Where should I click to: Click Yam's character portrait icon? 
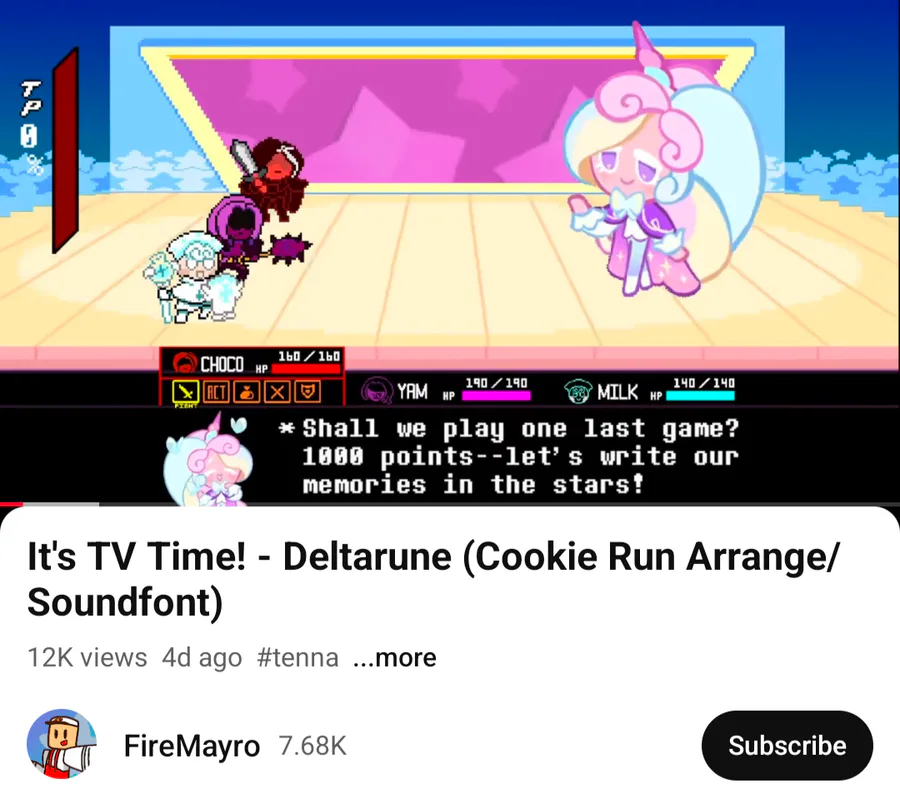(x=376, y=390)
